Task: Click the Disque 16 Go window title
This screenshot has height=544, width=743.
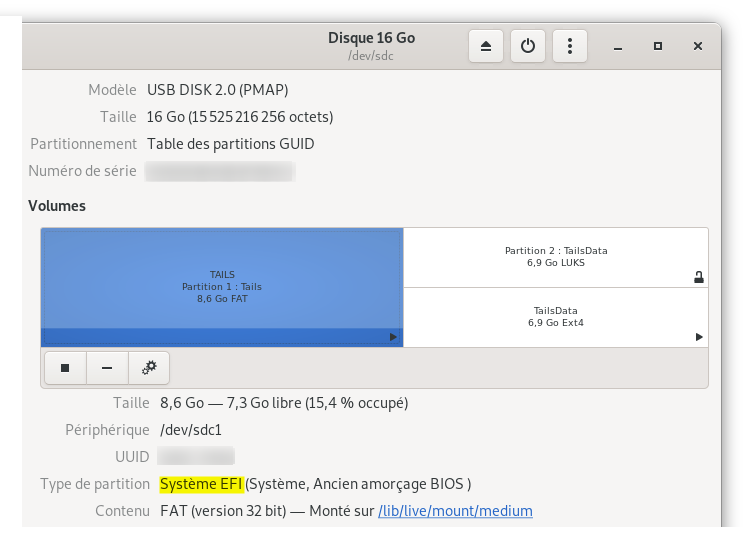Action: click(372, 38)
